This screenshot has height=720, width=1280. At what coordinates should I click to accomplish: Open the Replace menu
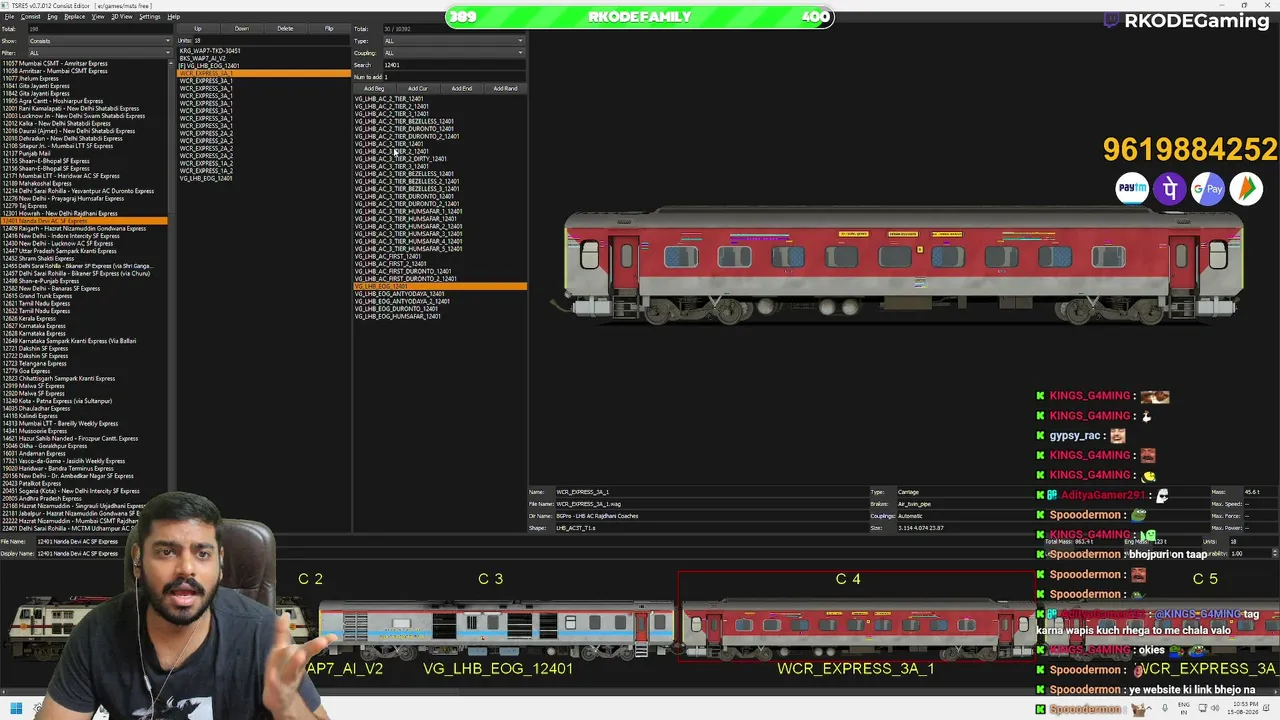(x=75, y=17)
